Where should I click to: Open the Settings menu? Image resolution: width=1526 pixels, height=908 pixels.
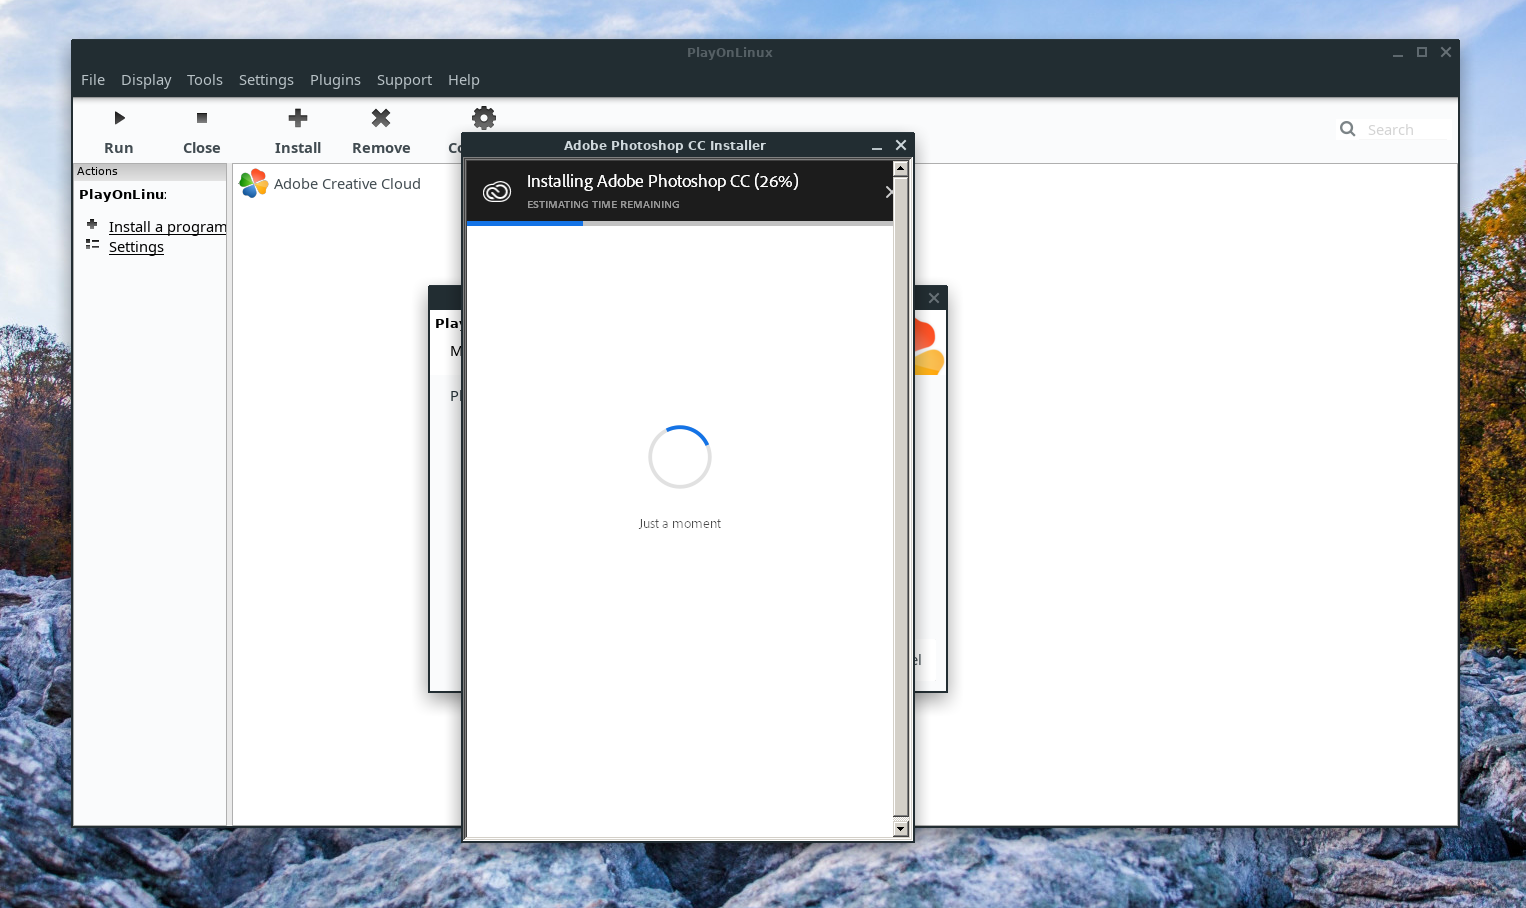pyautogui.click(x=266, y=80)
